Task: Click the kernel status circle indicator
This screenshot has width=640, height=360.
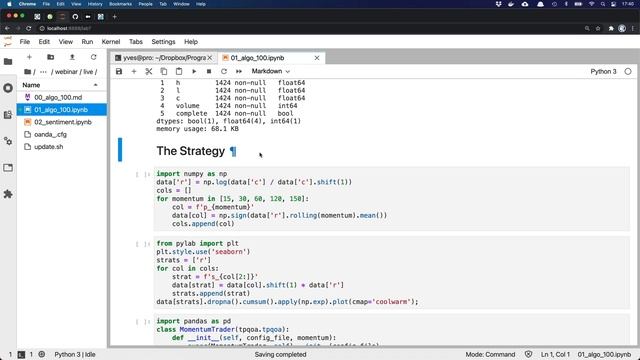Action: click(x=628, y=71)
